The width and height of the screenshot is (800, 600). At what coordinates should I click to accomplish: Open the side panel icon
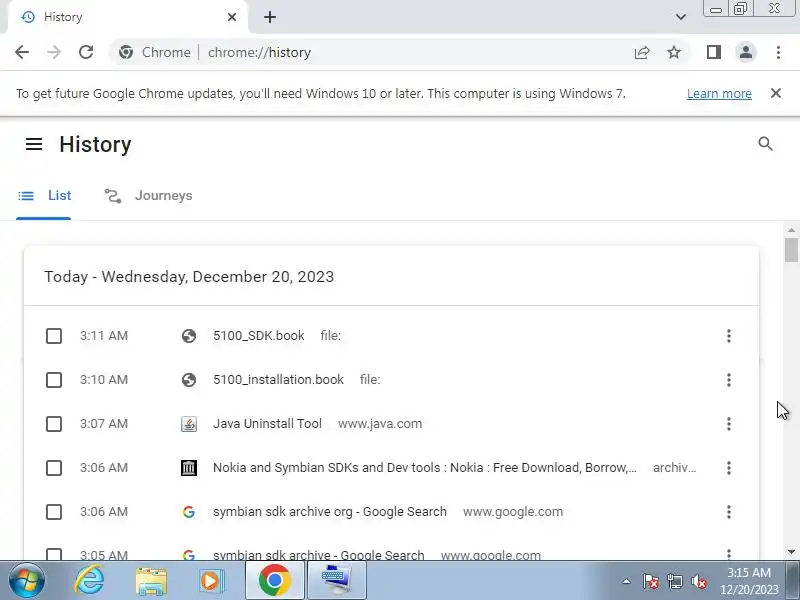coord(714,52)
